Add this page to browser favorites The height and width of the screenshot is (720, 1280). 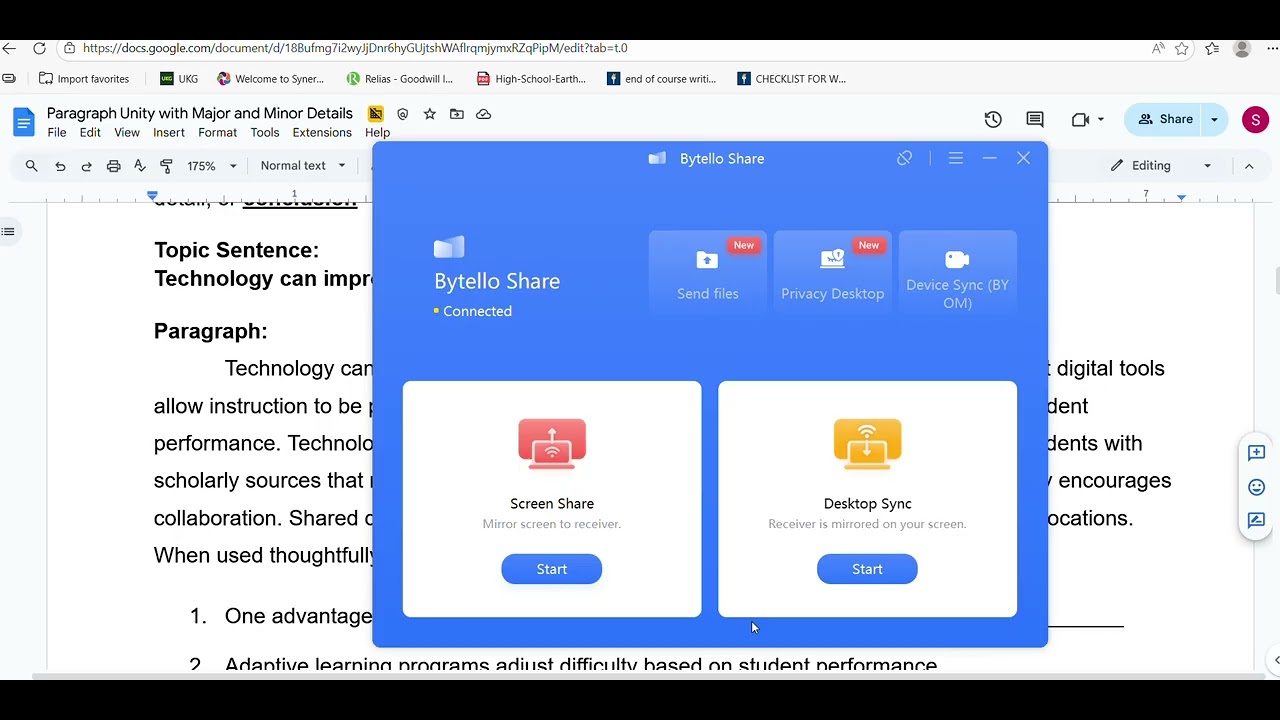(x=1182, y=48)
